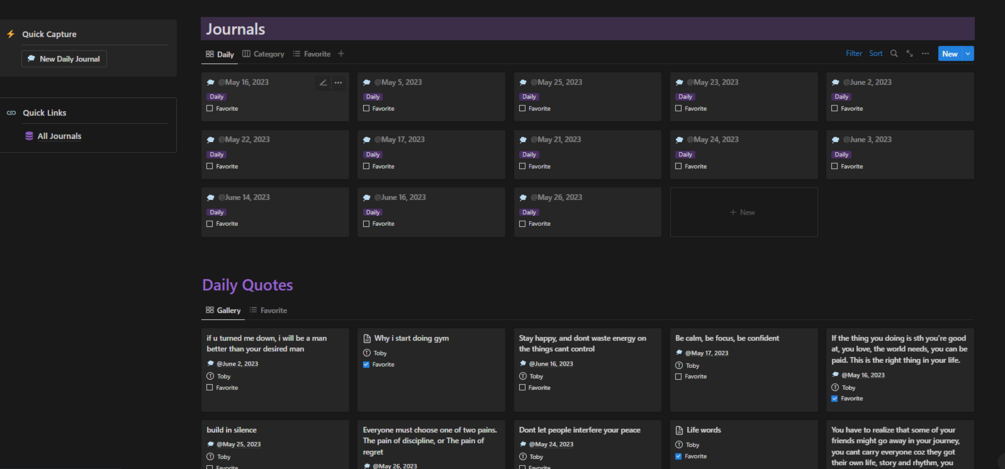Screen dimensions: 1005x469
Task: Click the chat icon on May 5, 2023 card
Action: (x=367, y=83)
